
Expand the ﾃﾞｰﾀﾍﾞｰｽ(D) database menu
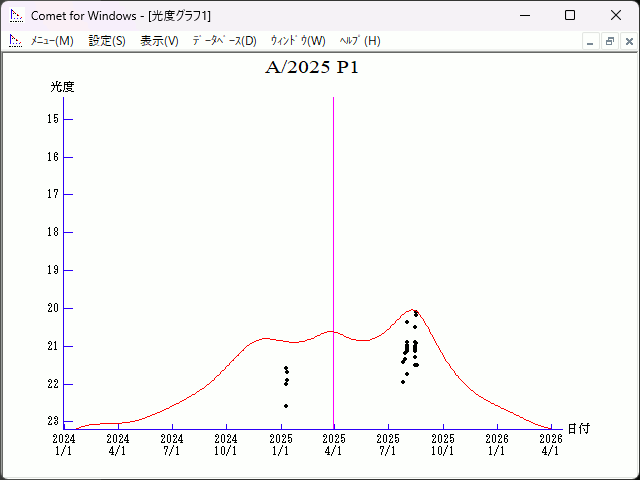224,41
